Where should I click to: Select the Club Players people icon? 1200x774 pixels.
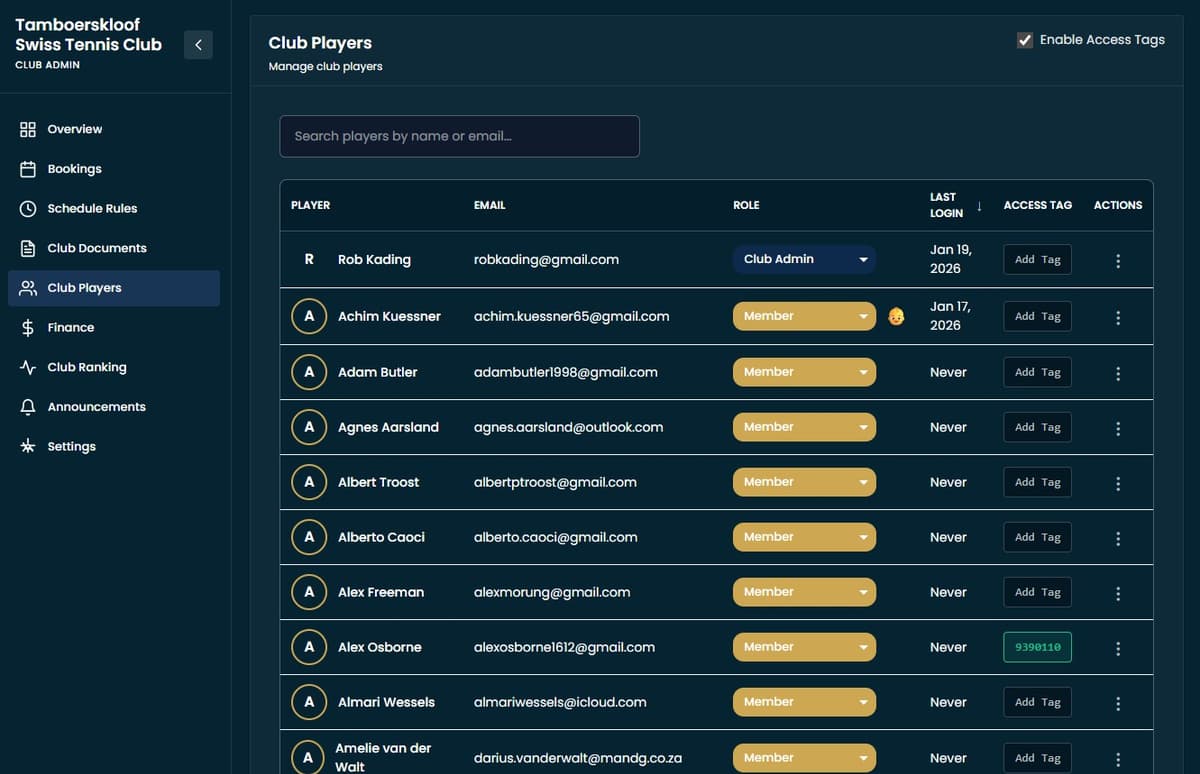27,288
